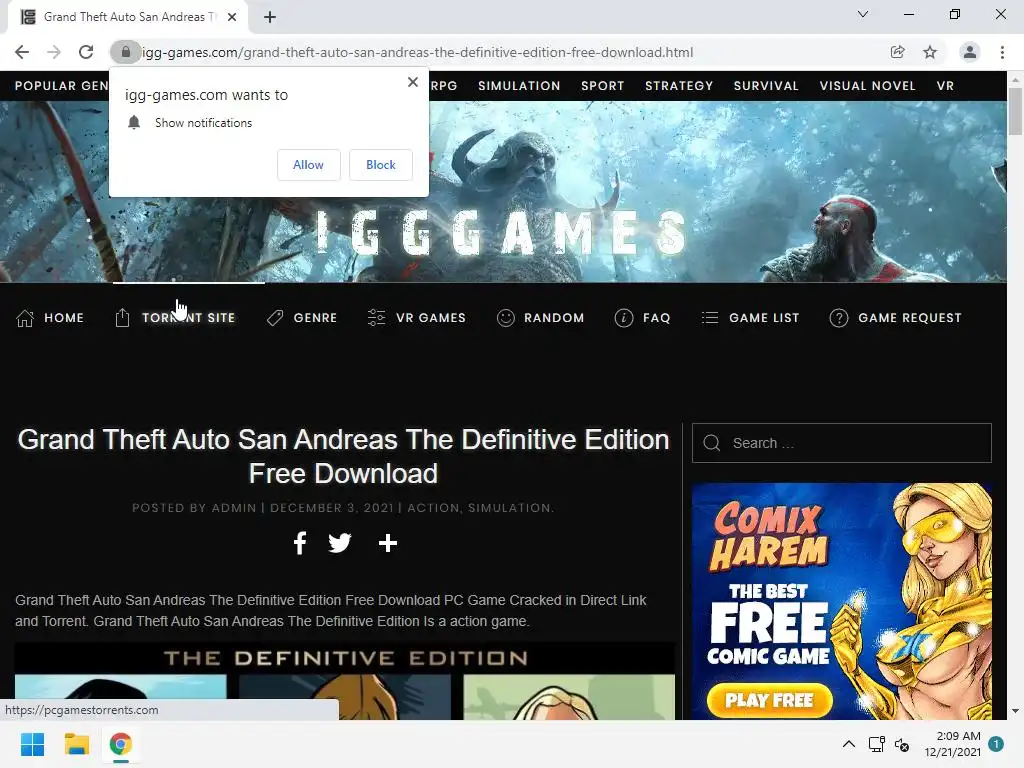1024x768 pixels.
Task: Click the lock site info icon
Action: point(125,52)
